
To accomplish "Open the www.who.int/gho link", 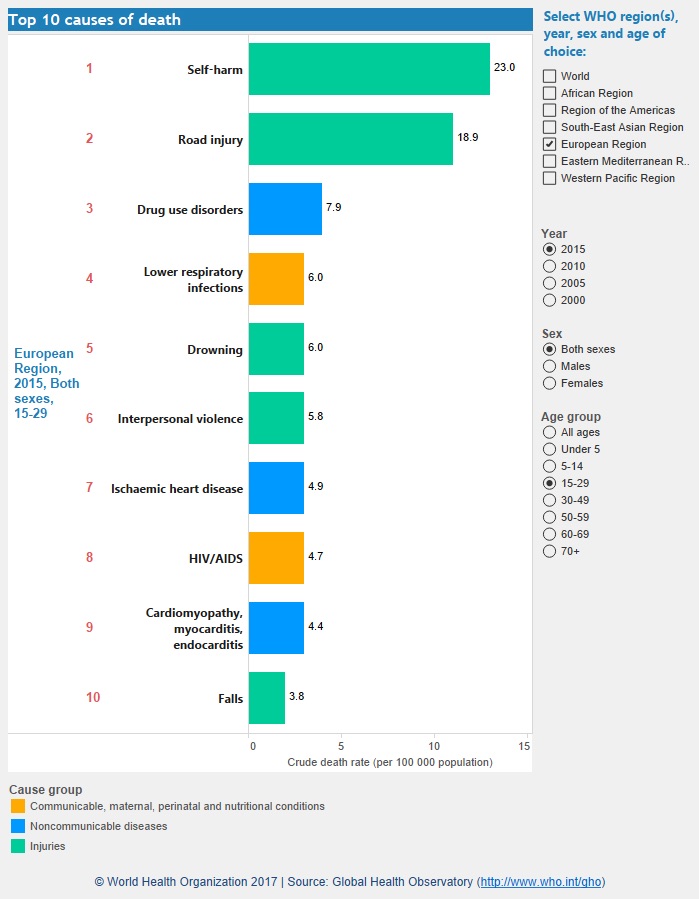I will (541, 882).
